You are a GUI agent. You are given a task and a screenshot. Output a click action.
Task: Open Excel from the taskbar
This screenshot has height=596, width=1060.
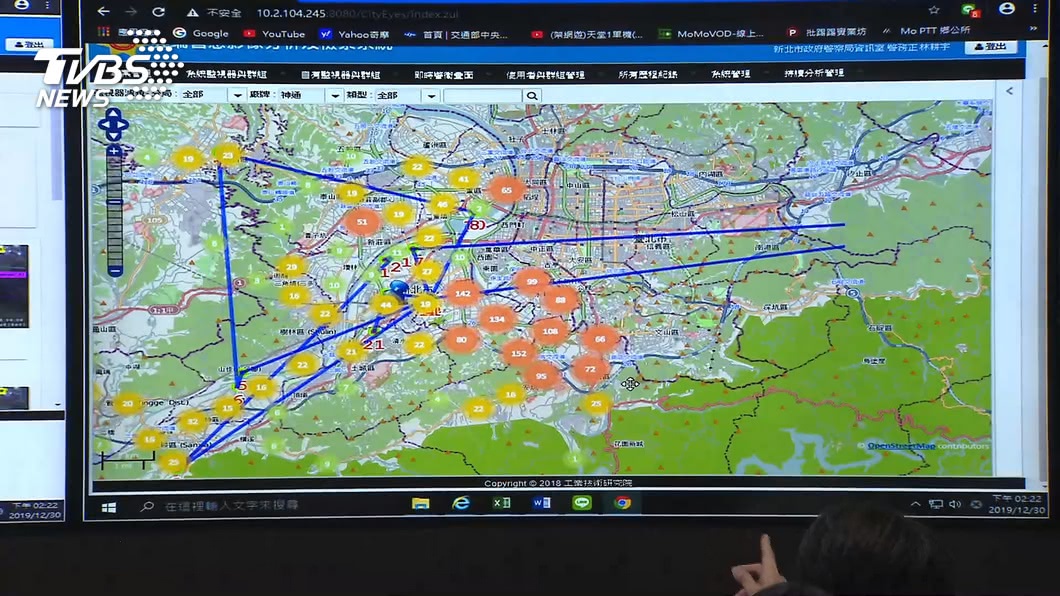coord(501,503)
